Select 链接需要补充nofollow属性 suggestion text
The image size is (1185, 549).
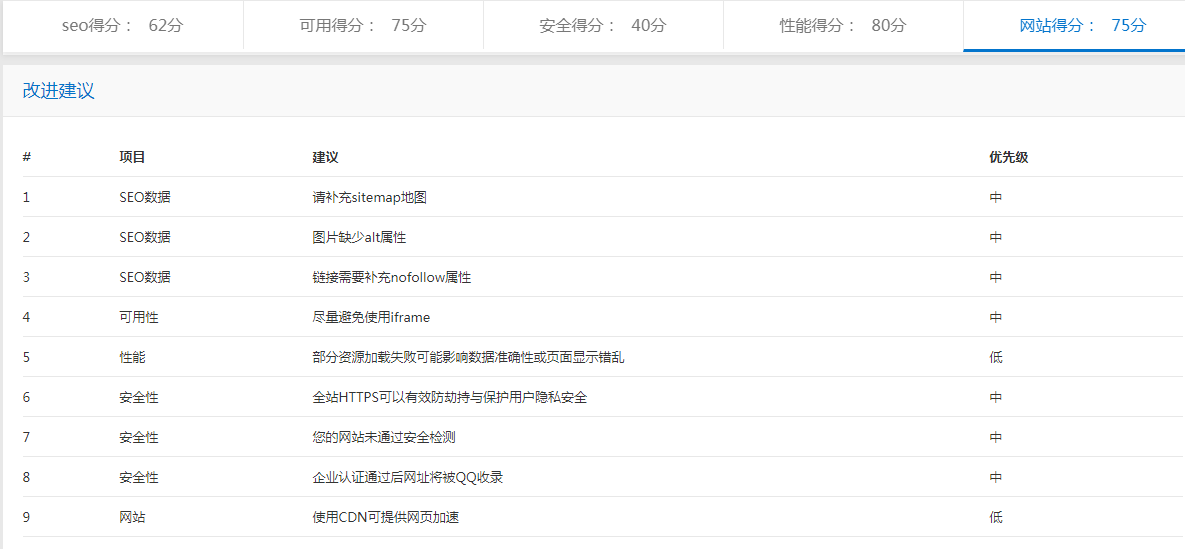(x=392, y=278)
